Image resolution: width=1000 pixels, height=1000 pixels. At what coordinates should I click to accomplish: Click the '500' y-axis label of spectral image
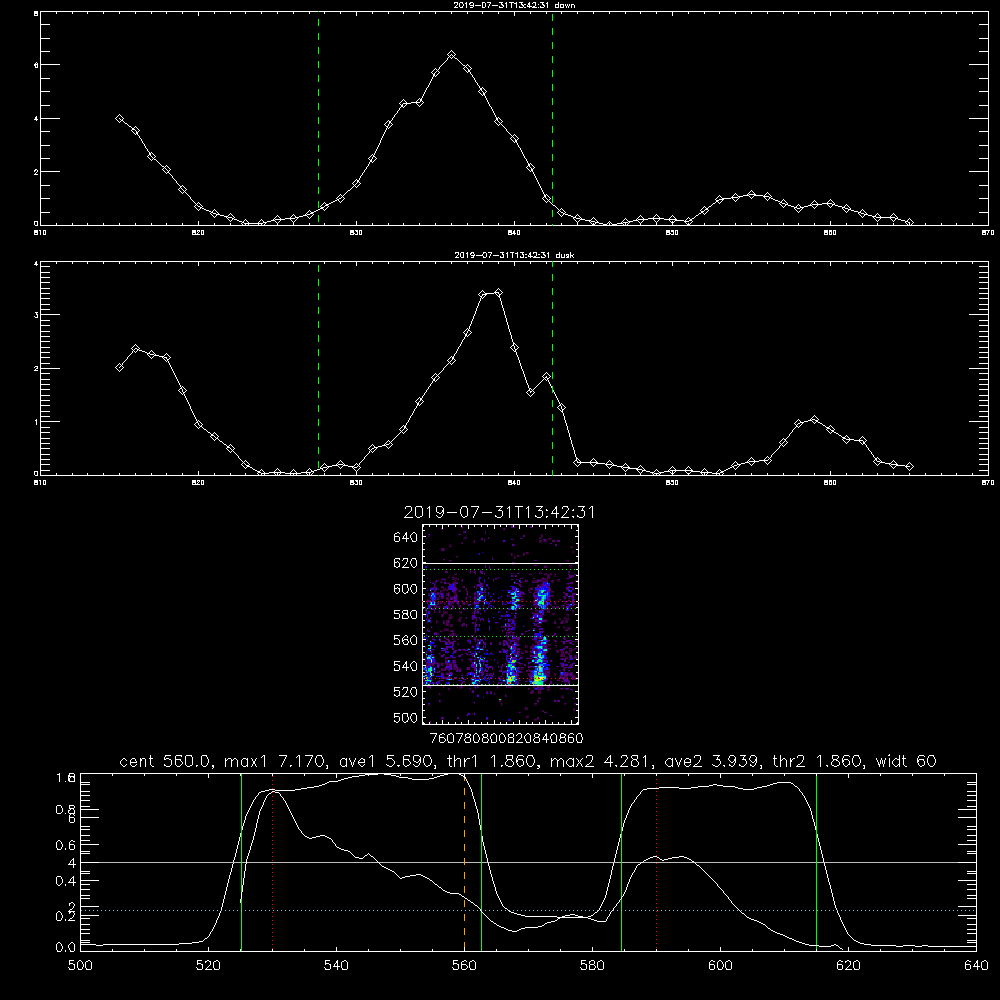click(x=406, y=717)
